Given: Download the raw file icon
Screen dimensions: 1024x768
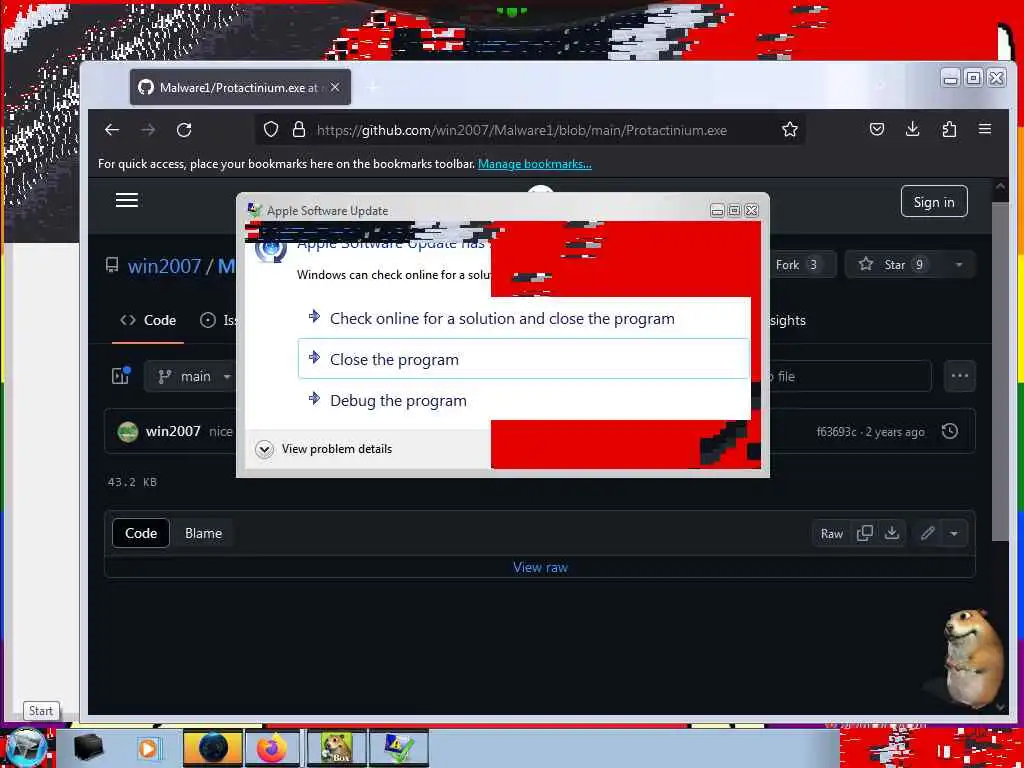Looking at the screenshot, I should pyautogui.click(x=891, y=533).
